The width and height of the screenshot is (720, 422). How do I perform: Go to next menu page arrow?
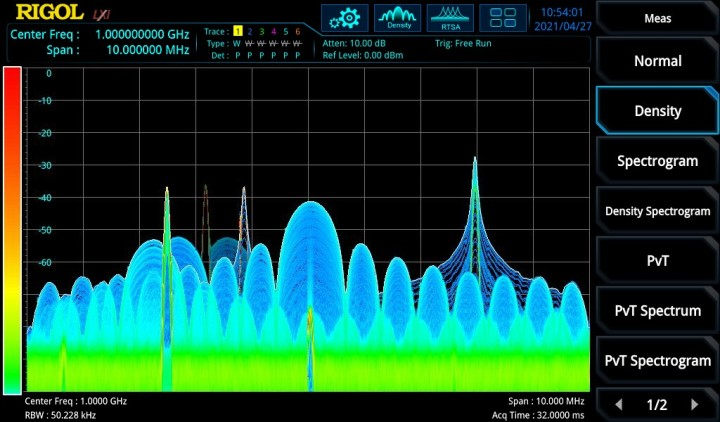click(694, 405)
